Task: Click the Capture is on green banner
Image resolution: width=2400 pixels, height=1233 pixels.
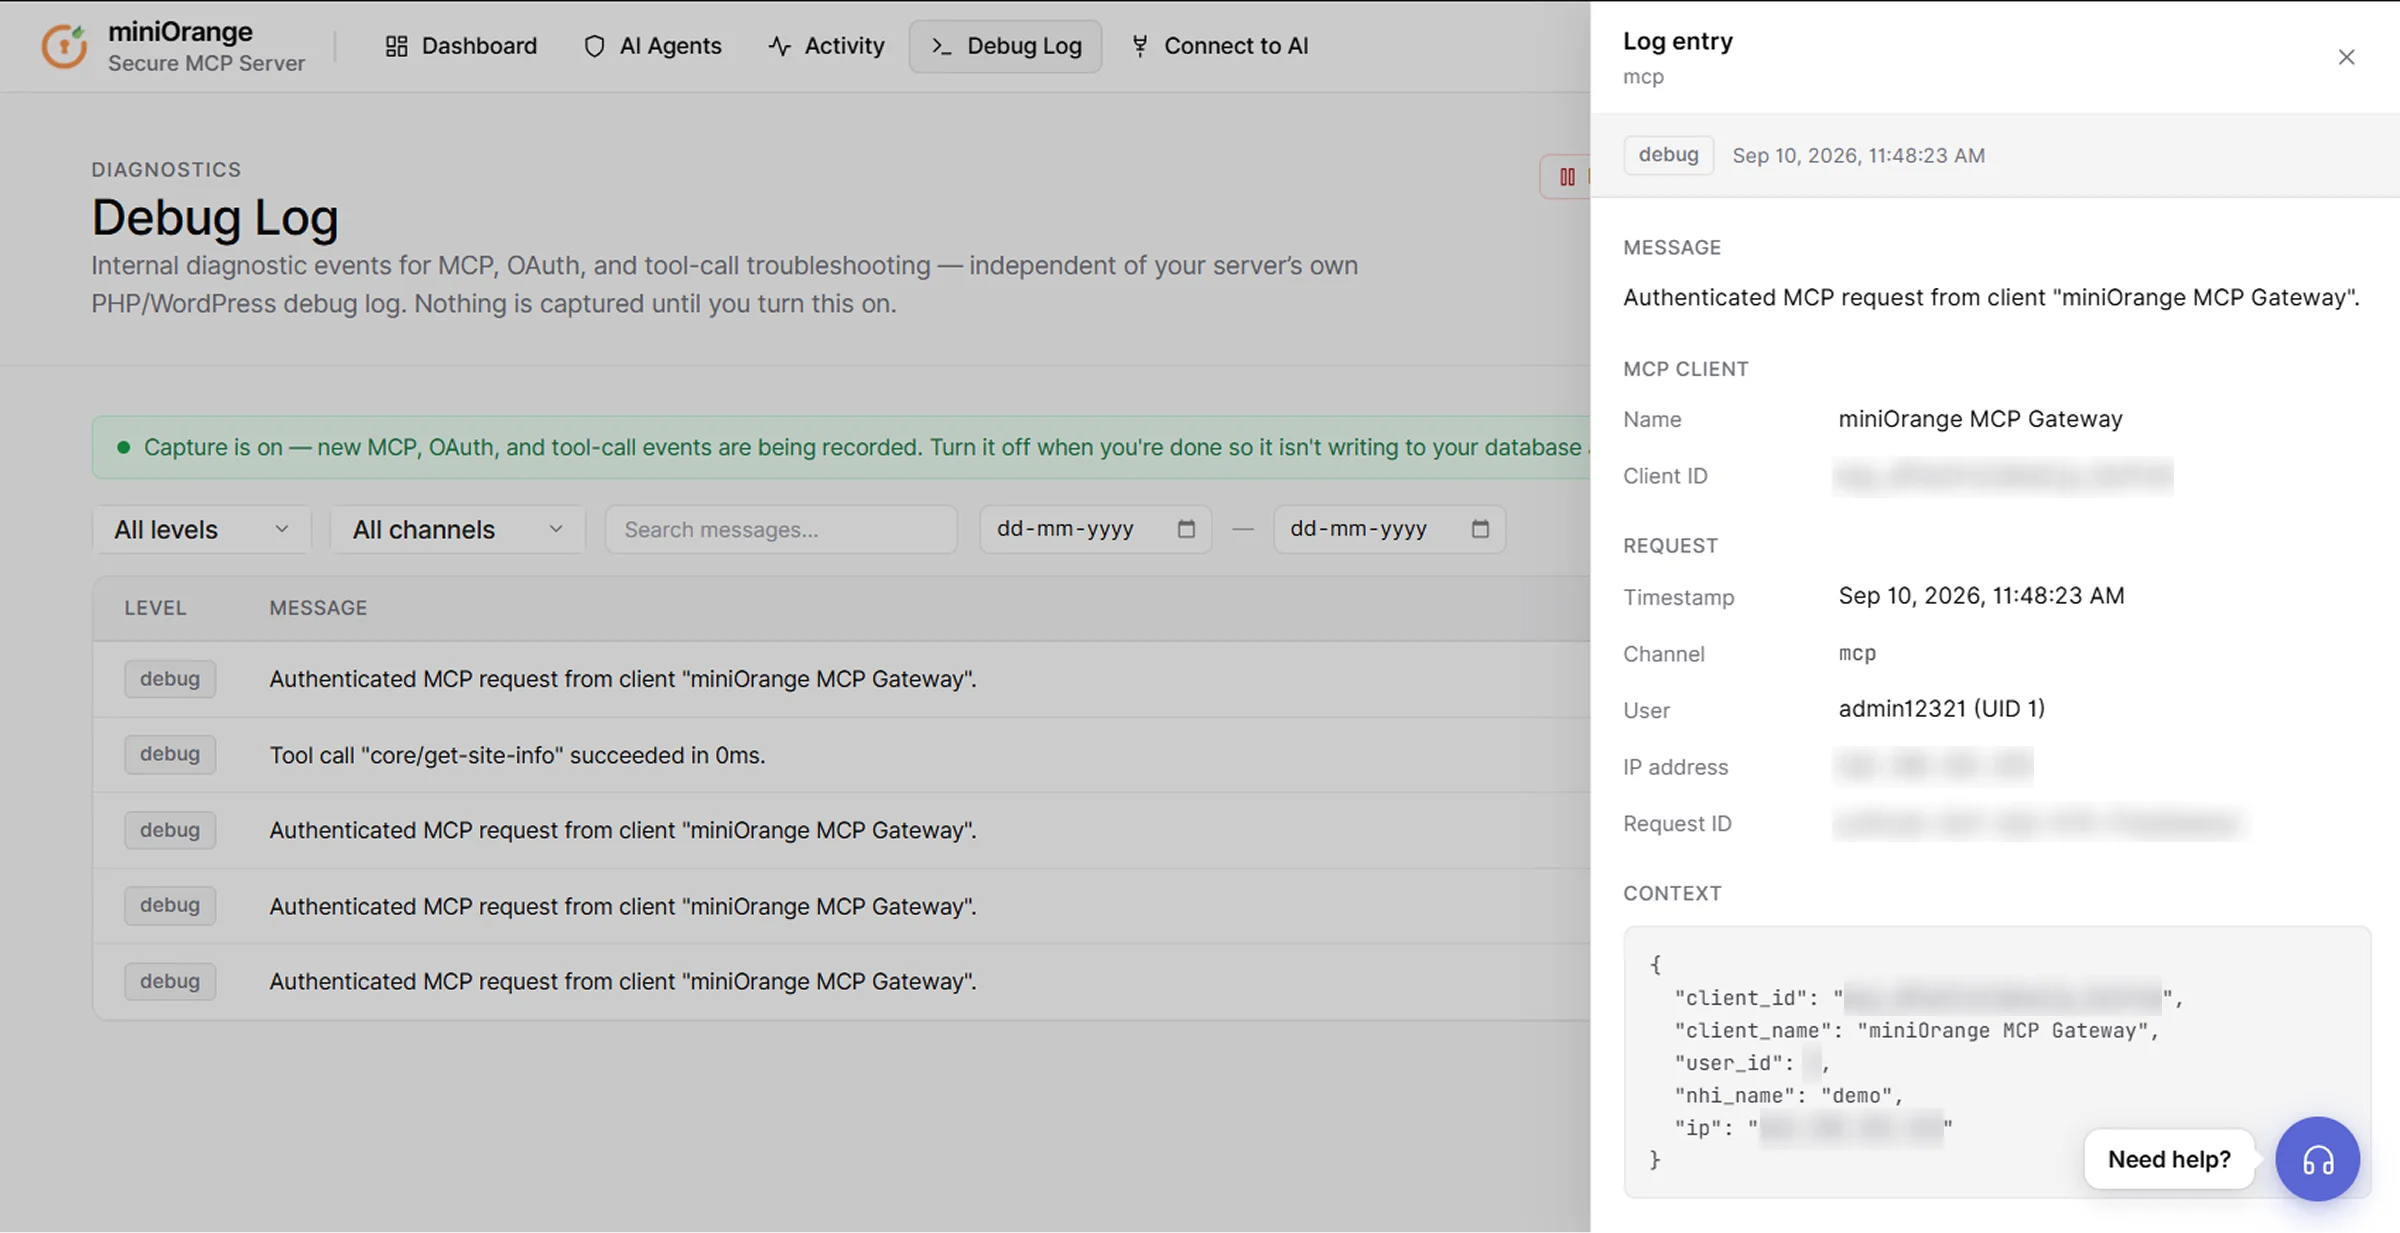Action: click(841, 447)
